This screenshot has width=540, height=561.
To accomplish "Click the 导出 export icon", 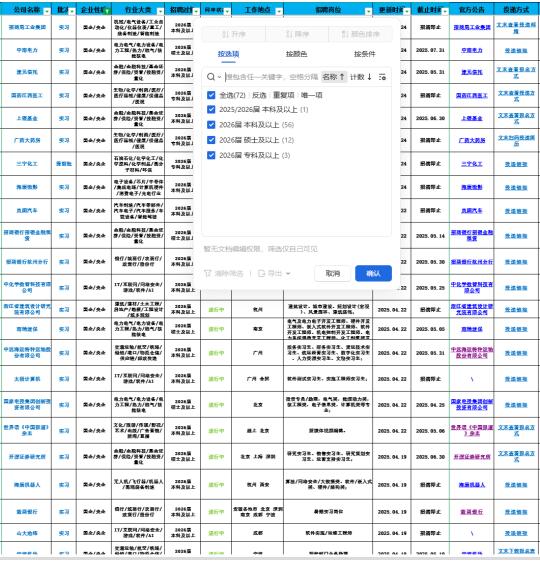I will coord(262,273).
